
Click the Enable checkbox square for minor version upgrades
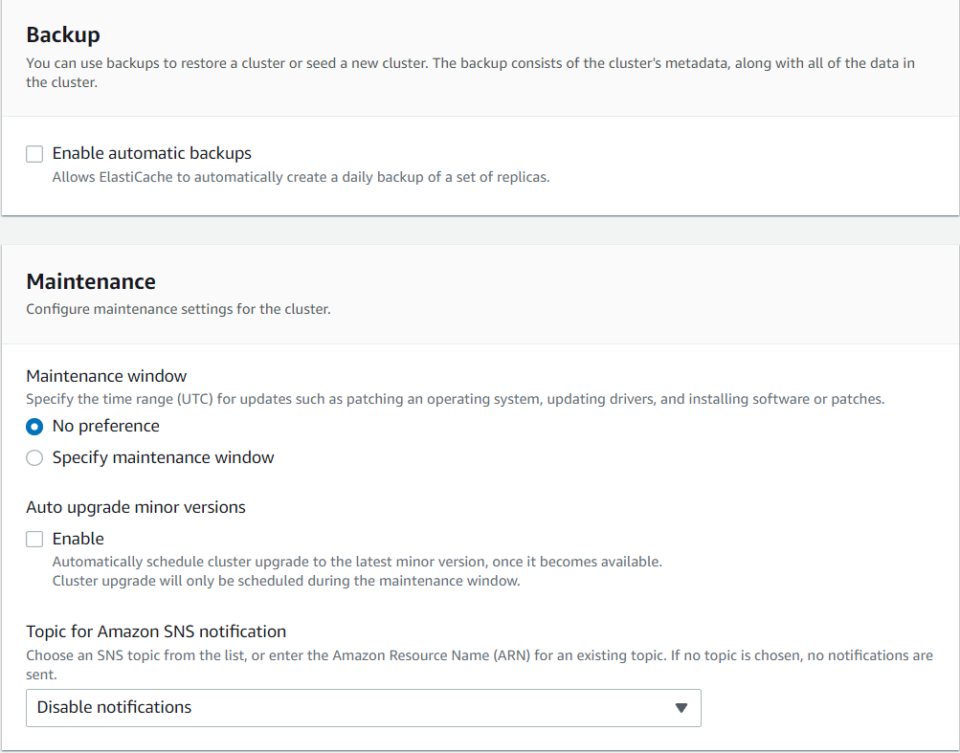pyautogui.click(x=34, y=538)
